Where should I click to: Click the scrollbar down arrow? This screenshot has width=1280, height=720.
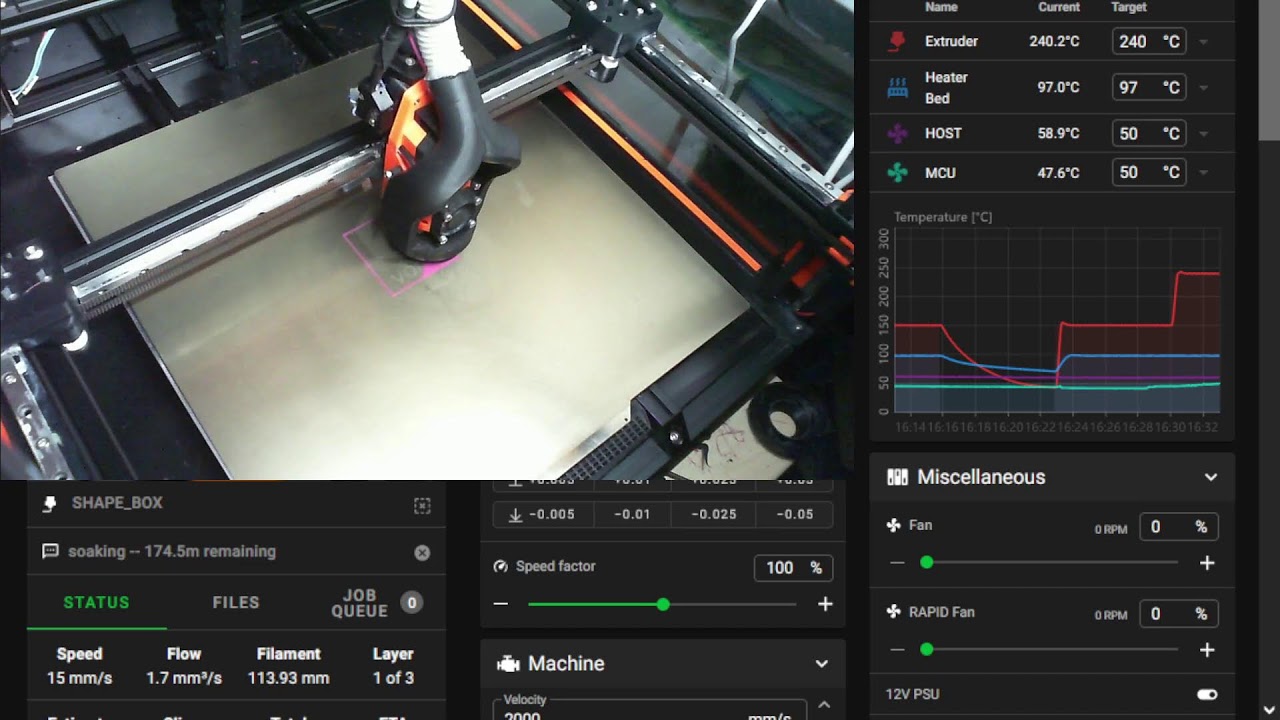[x=1269, y=711]
